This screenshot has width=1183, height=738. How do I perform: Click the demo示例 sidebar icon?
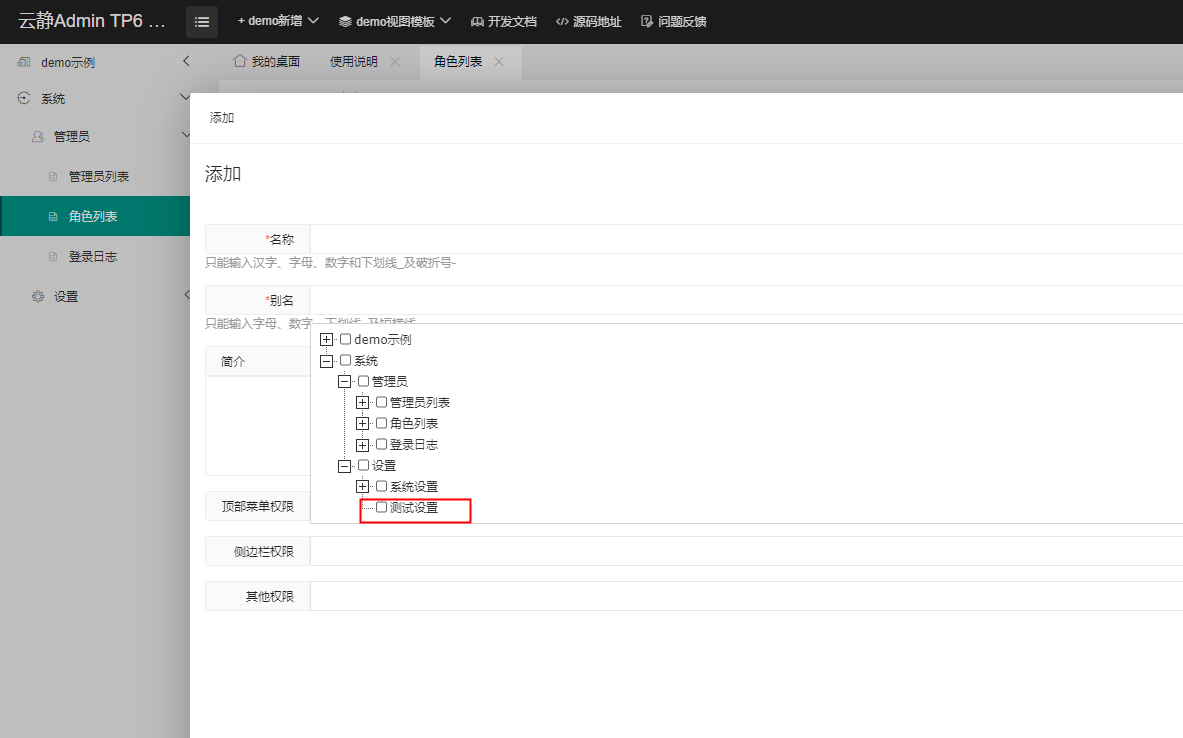pos(24,62)
